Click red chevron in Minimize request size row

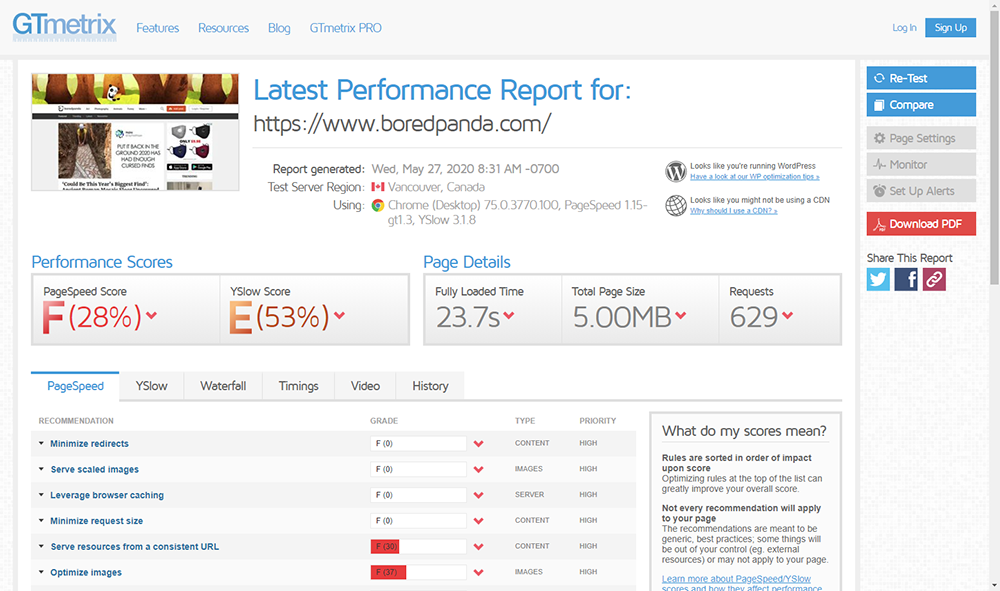point(478,521)
